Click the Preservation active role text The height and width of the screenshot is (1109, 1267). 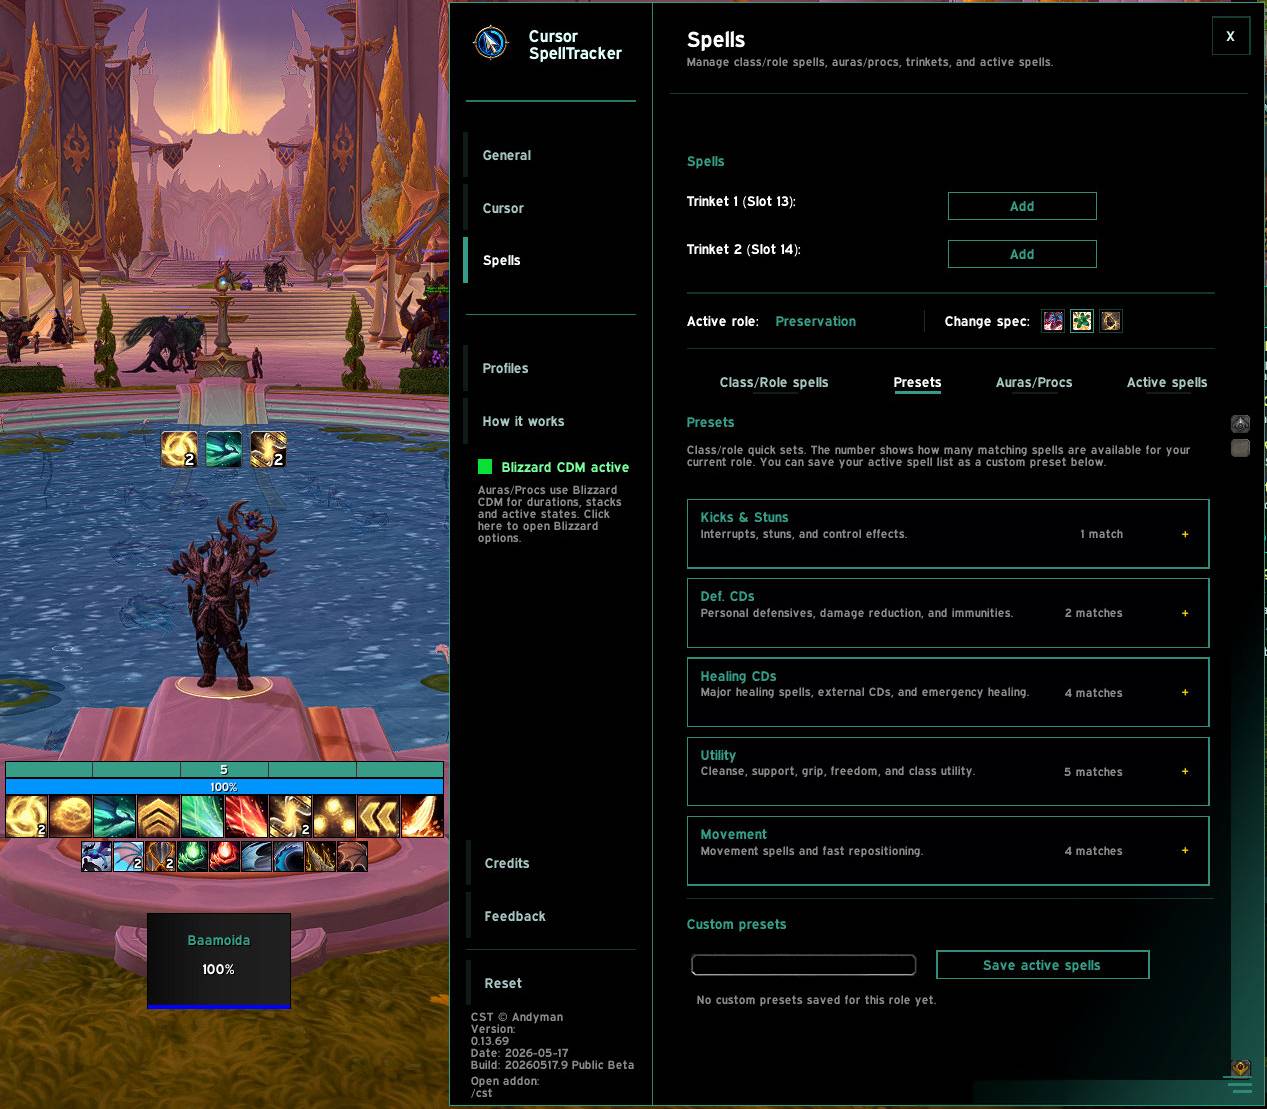click(815, 321)
